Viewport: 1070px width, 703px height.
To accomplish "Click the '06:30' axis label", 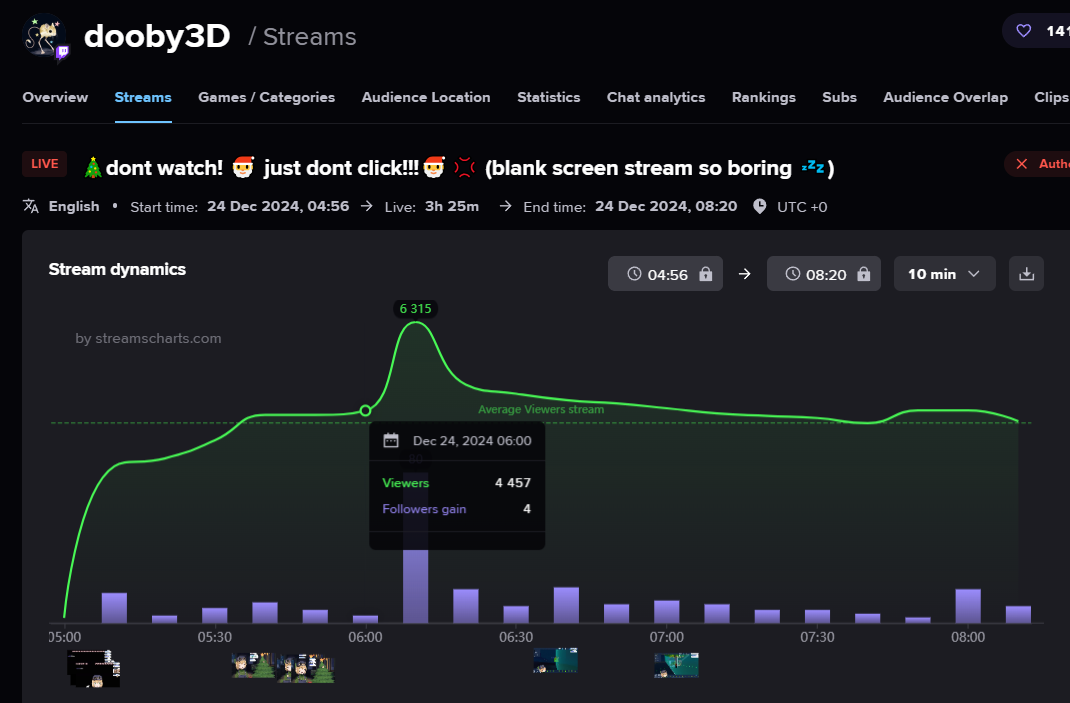I will [516, 637].
